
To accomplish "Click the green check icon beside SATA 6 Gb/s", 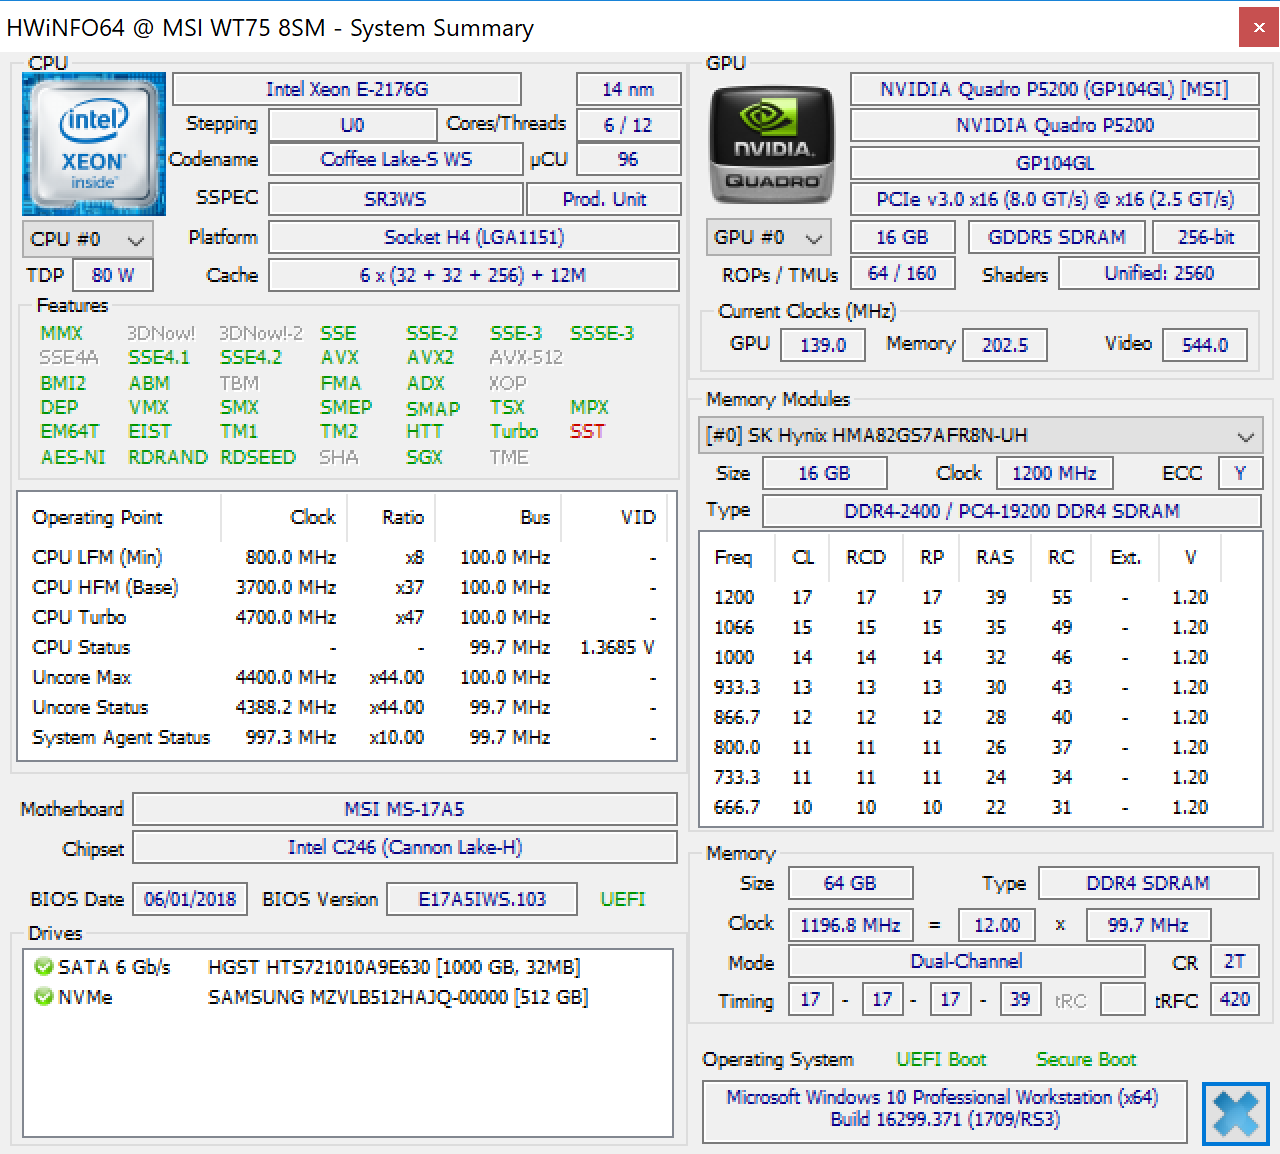I will tap(43, 967).
